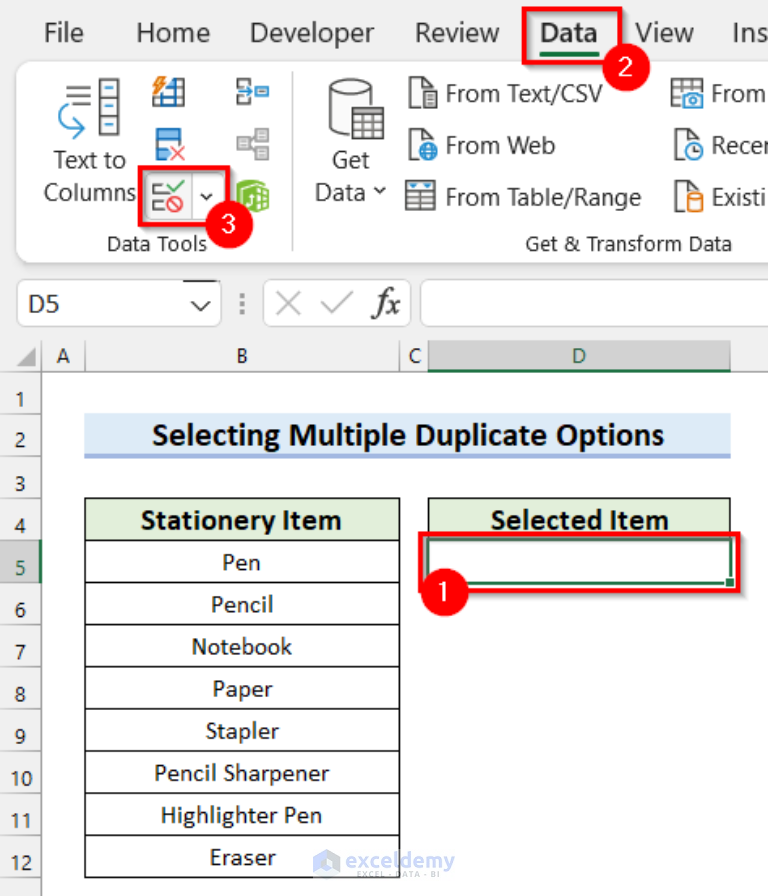
Task: Click the Consolidate icon
Action: pyautogui.click(x=251, y=92)
